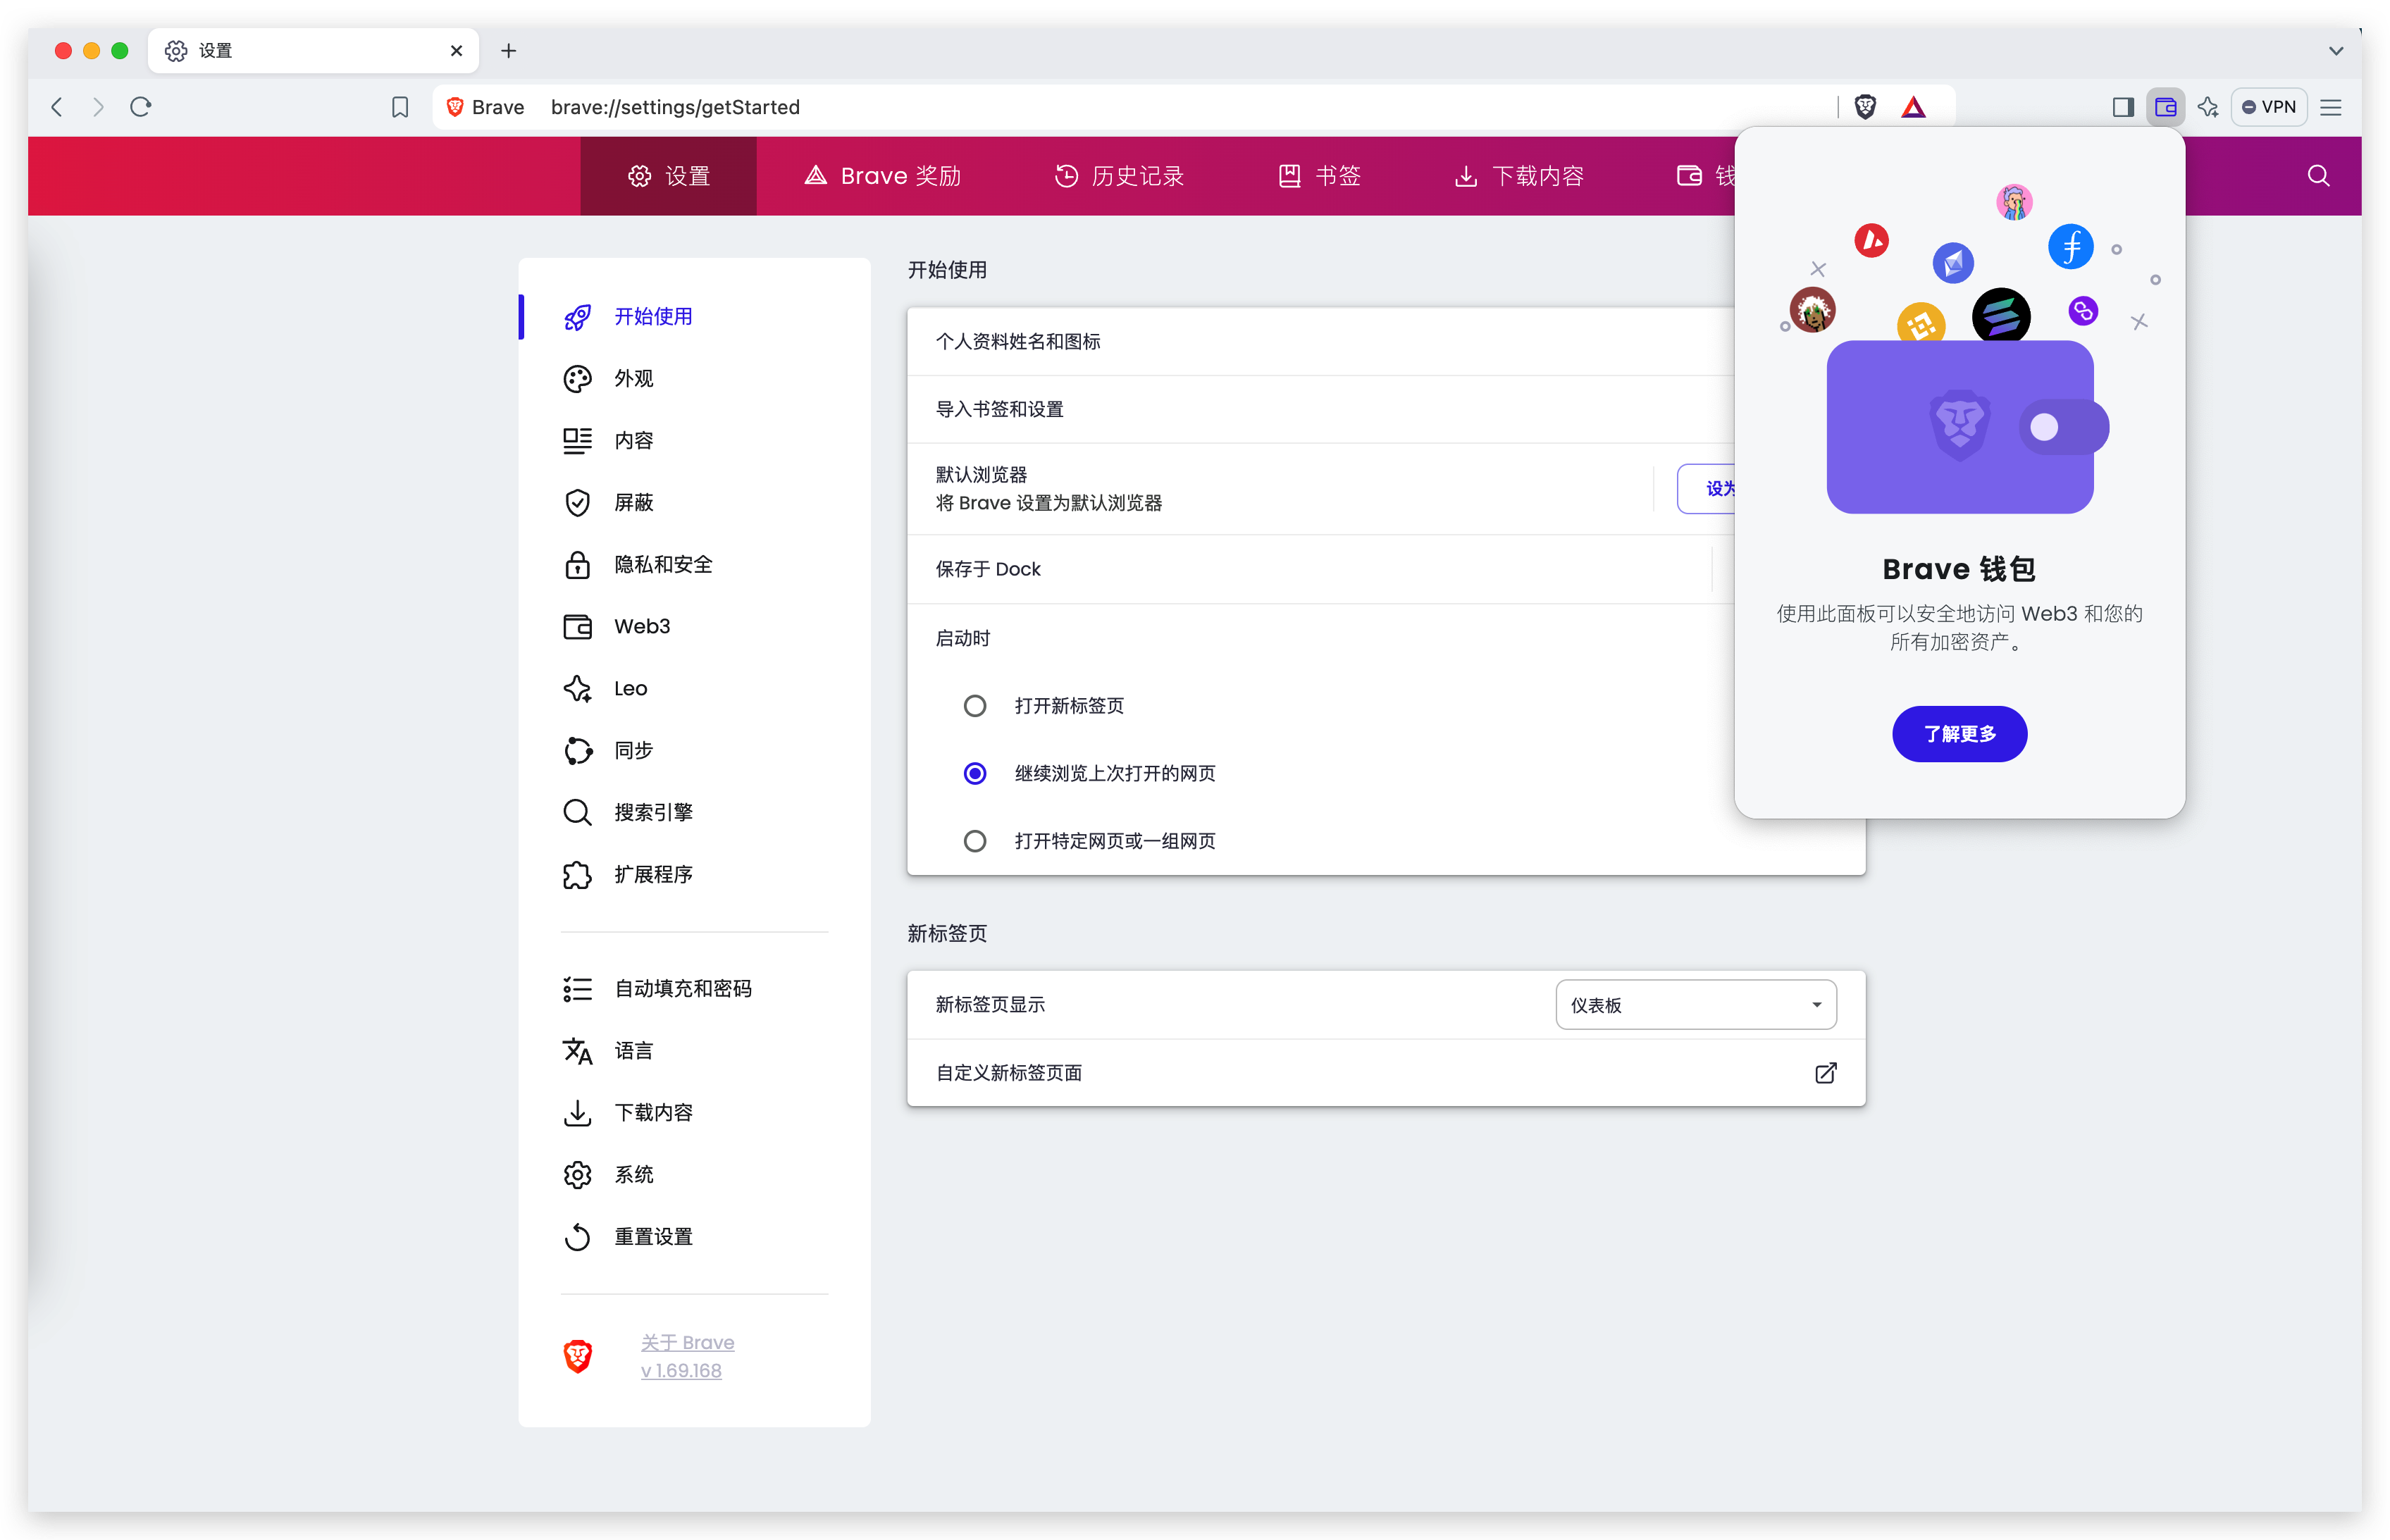
Task: Open Leo AI assistant toolbar icon
Action: tap(2208, 107)
